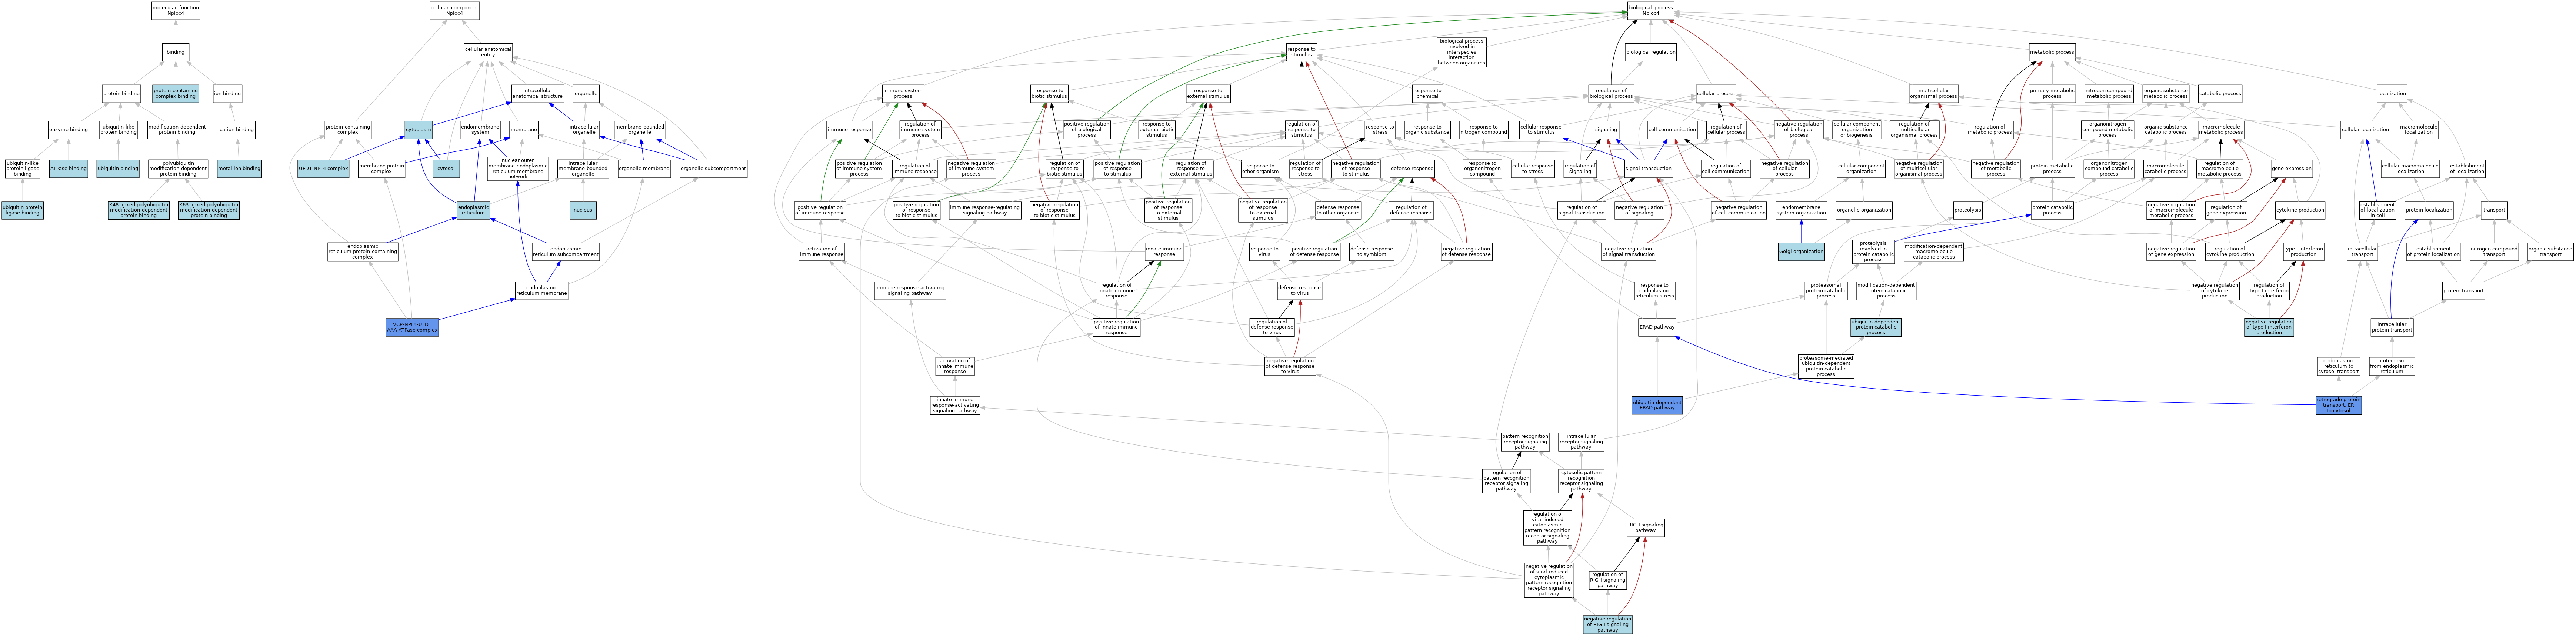Click the 'ubiquitin protein ligase binding' node
The width and height of the screenshot is (2576, 636).
tap(22, 210)
